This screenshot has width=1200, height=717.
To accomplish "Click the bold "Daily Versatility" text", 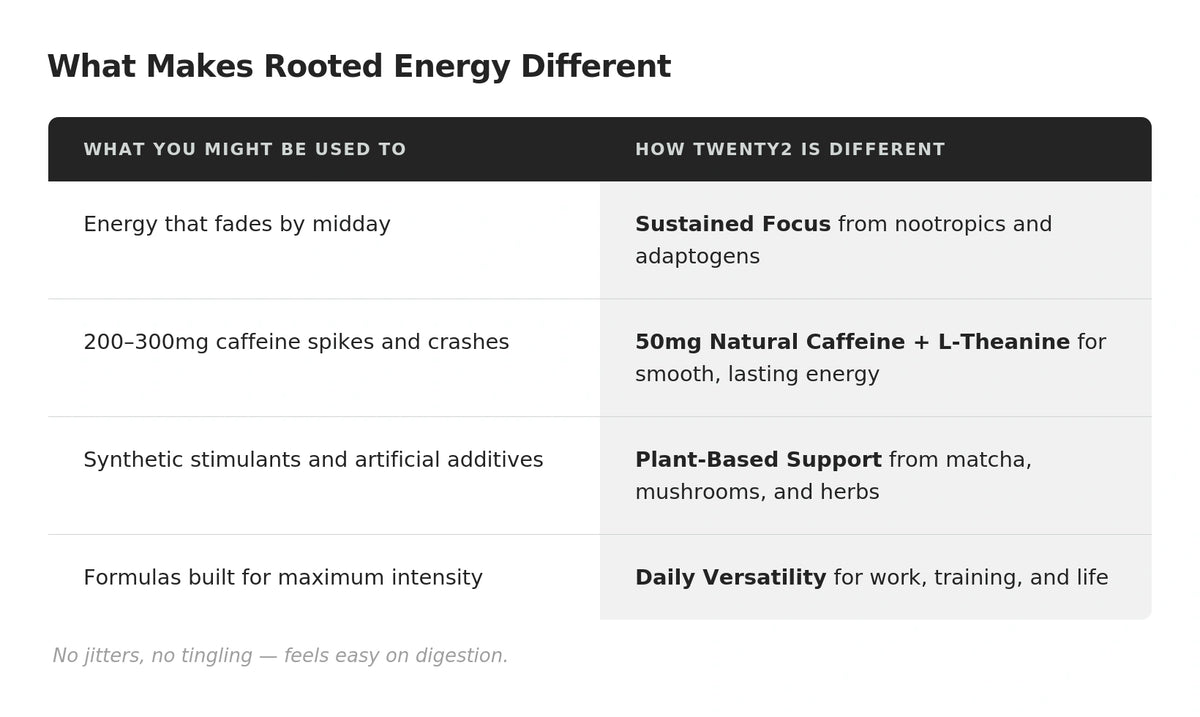I will coord(730,578).
